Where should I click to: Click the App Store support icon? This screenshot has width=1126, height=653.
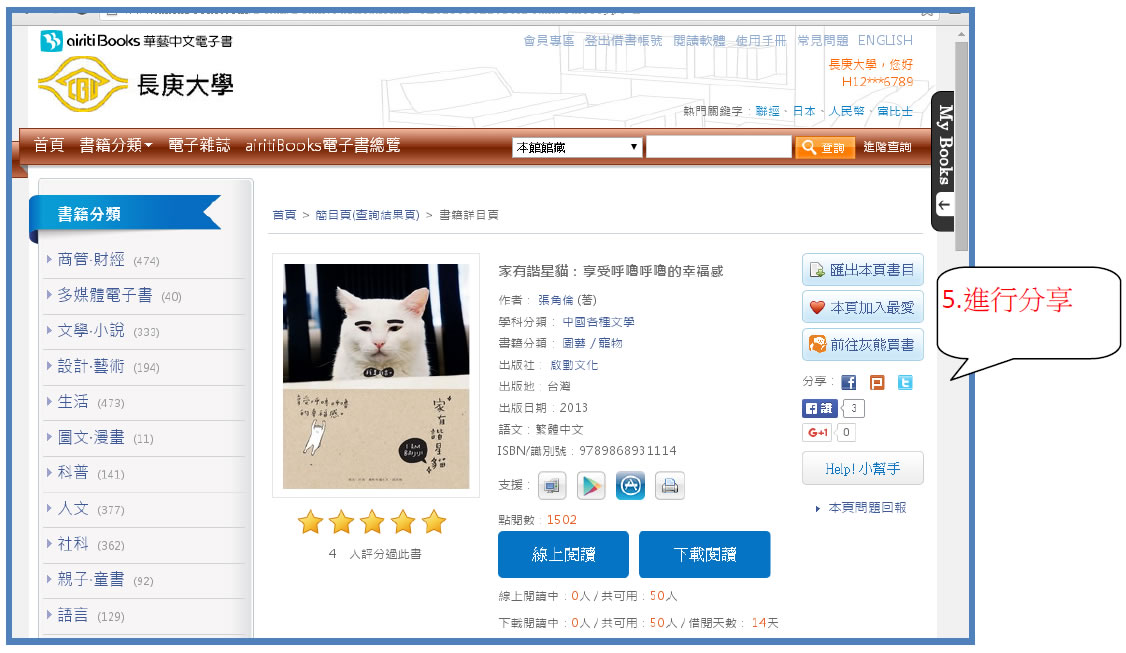tap(630, 486)
